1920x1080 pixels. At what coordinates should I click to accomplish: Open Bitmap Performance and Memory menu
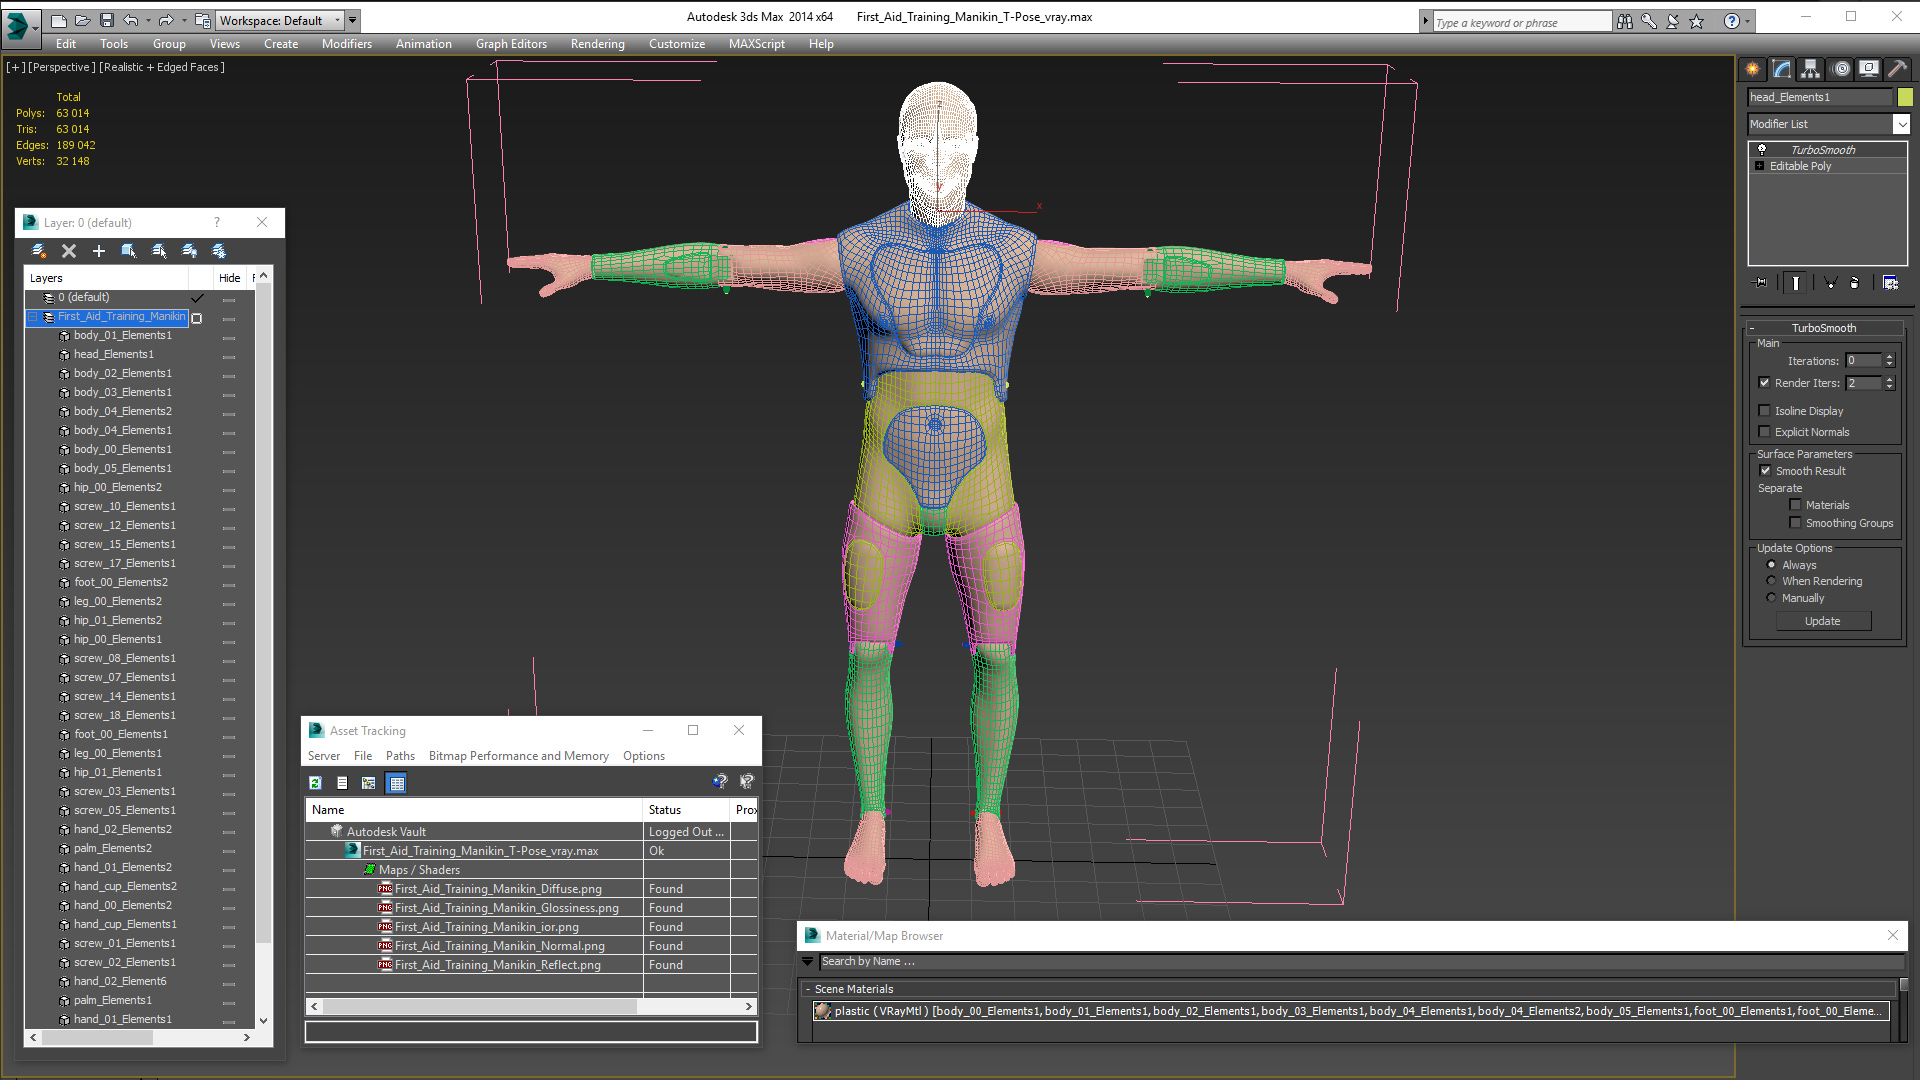pyautogui.click(x=518, y=756)
